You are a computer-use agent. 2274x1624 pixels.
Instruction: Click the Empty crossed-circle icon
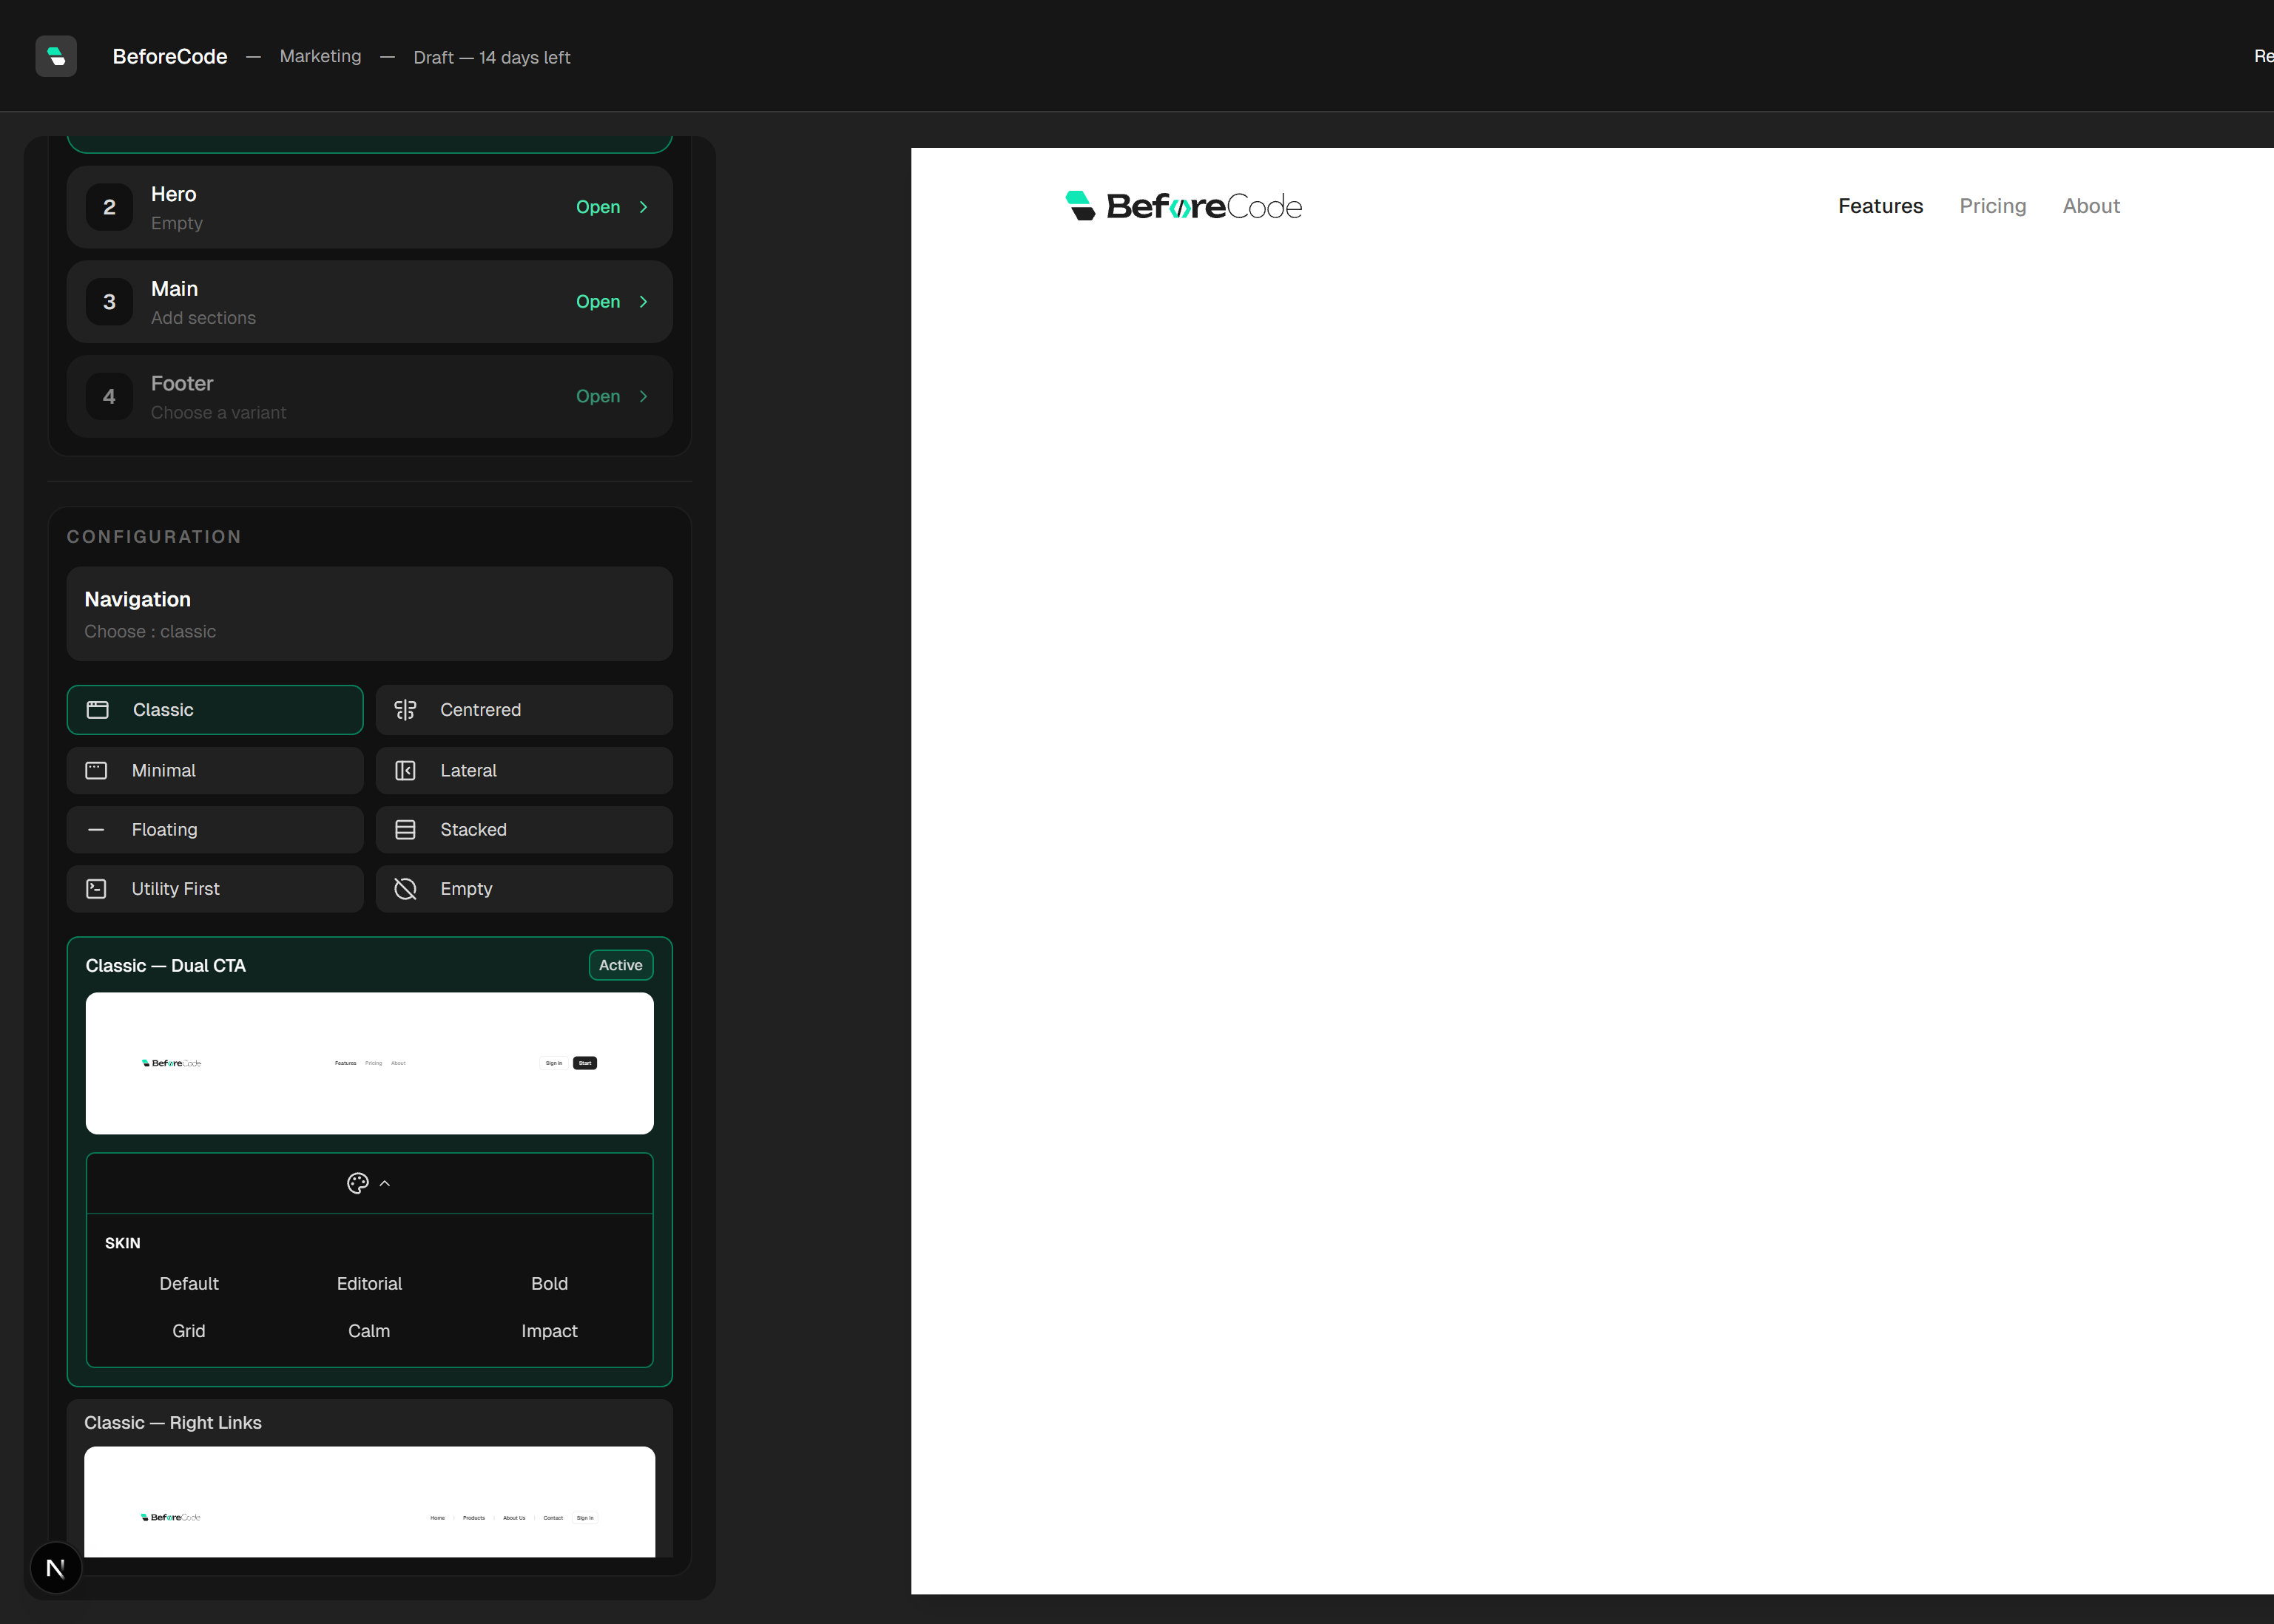point(405,889)
